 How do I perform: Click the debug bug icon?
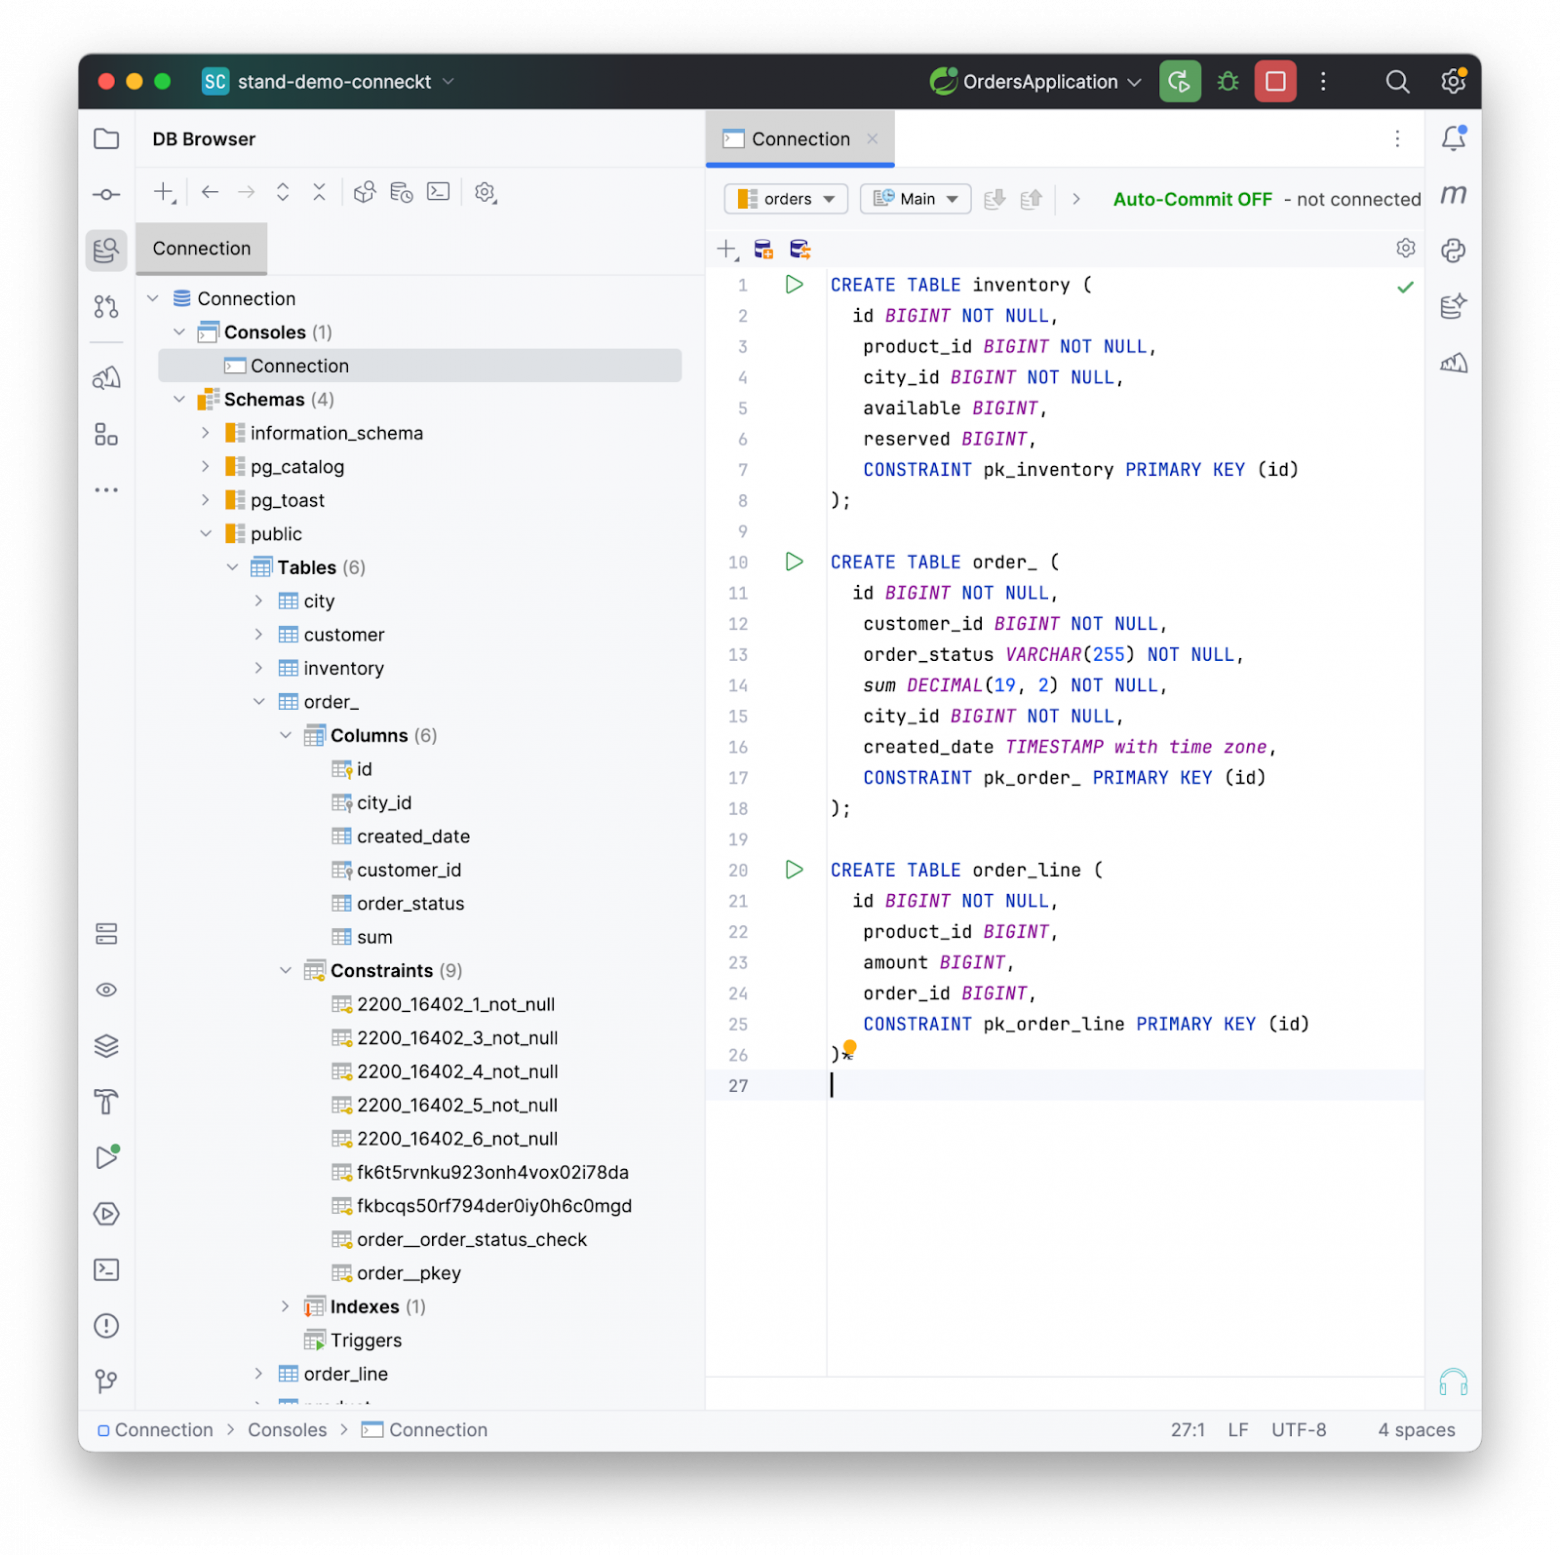pyautogui.click(x=1228, y=82)
